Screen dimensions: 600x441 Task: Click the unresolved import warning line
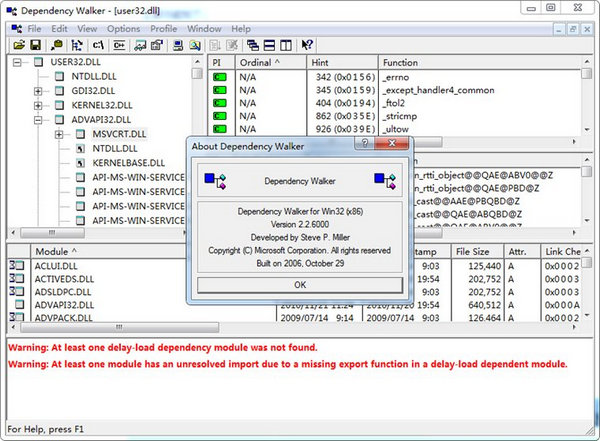click(288, 364)
